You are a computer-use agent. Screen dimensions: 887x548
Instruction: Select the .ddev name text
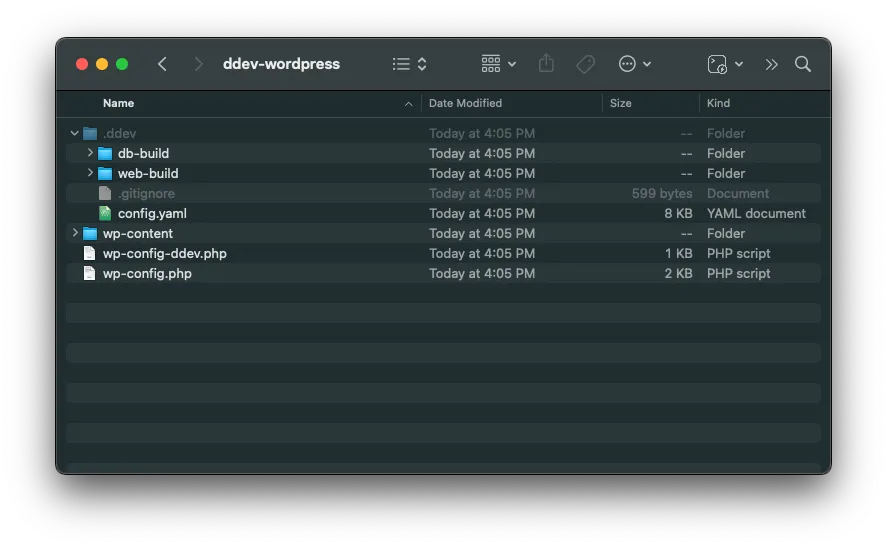(x=119, y=133)
